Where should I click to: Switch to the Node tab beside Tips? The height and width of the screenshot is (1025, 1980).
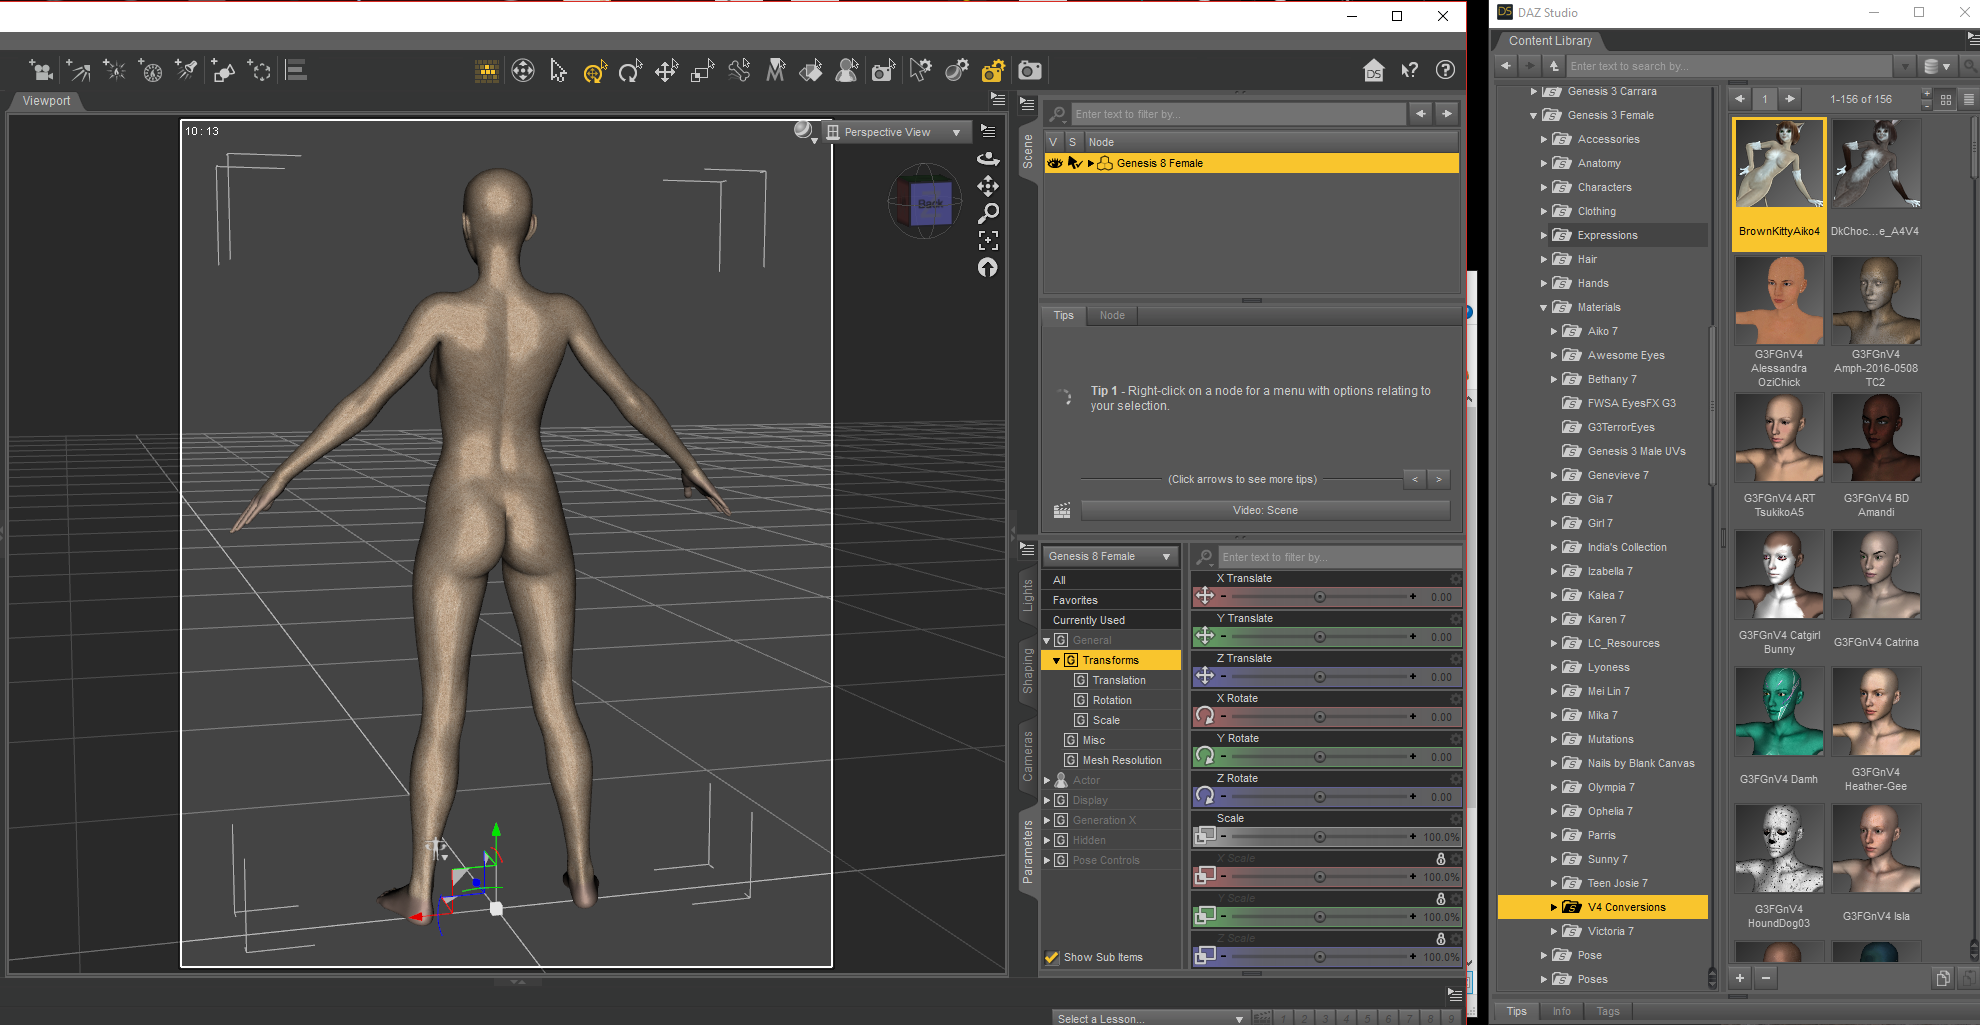[1112, 315]
